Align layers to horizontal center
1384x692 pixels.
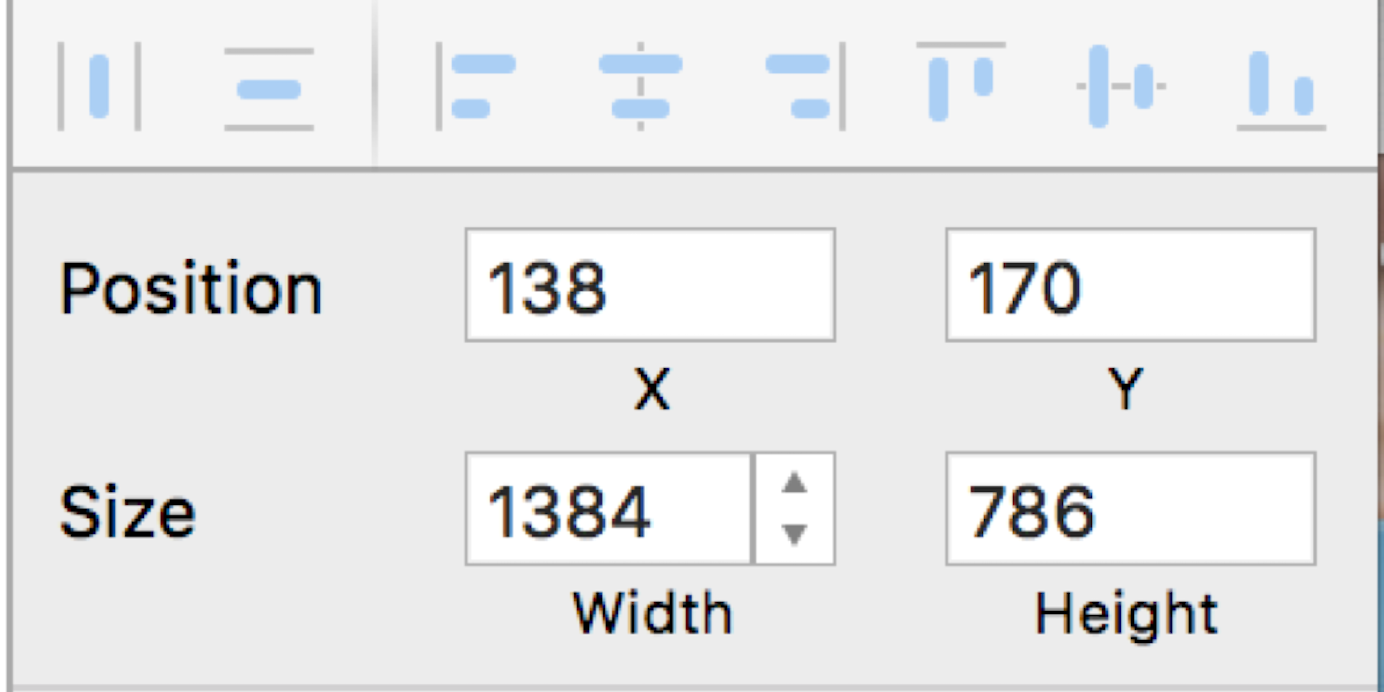click(x=640, y=88)
